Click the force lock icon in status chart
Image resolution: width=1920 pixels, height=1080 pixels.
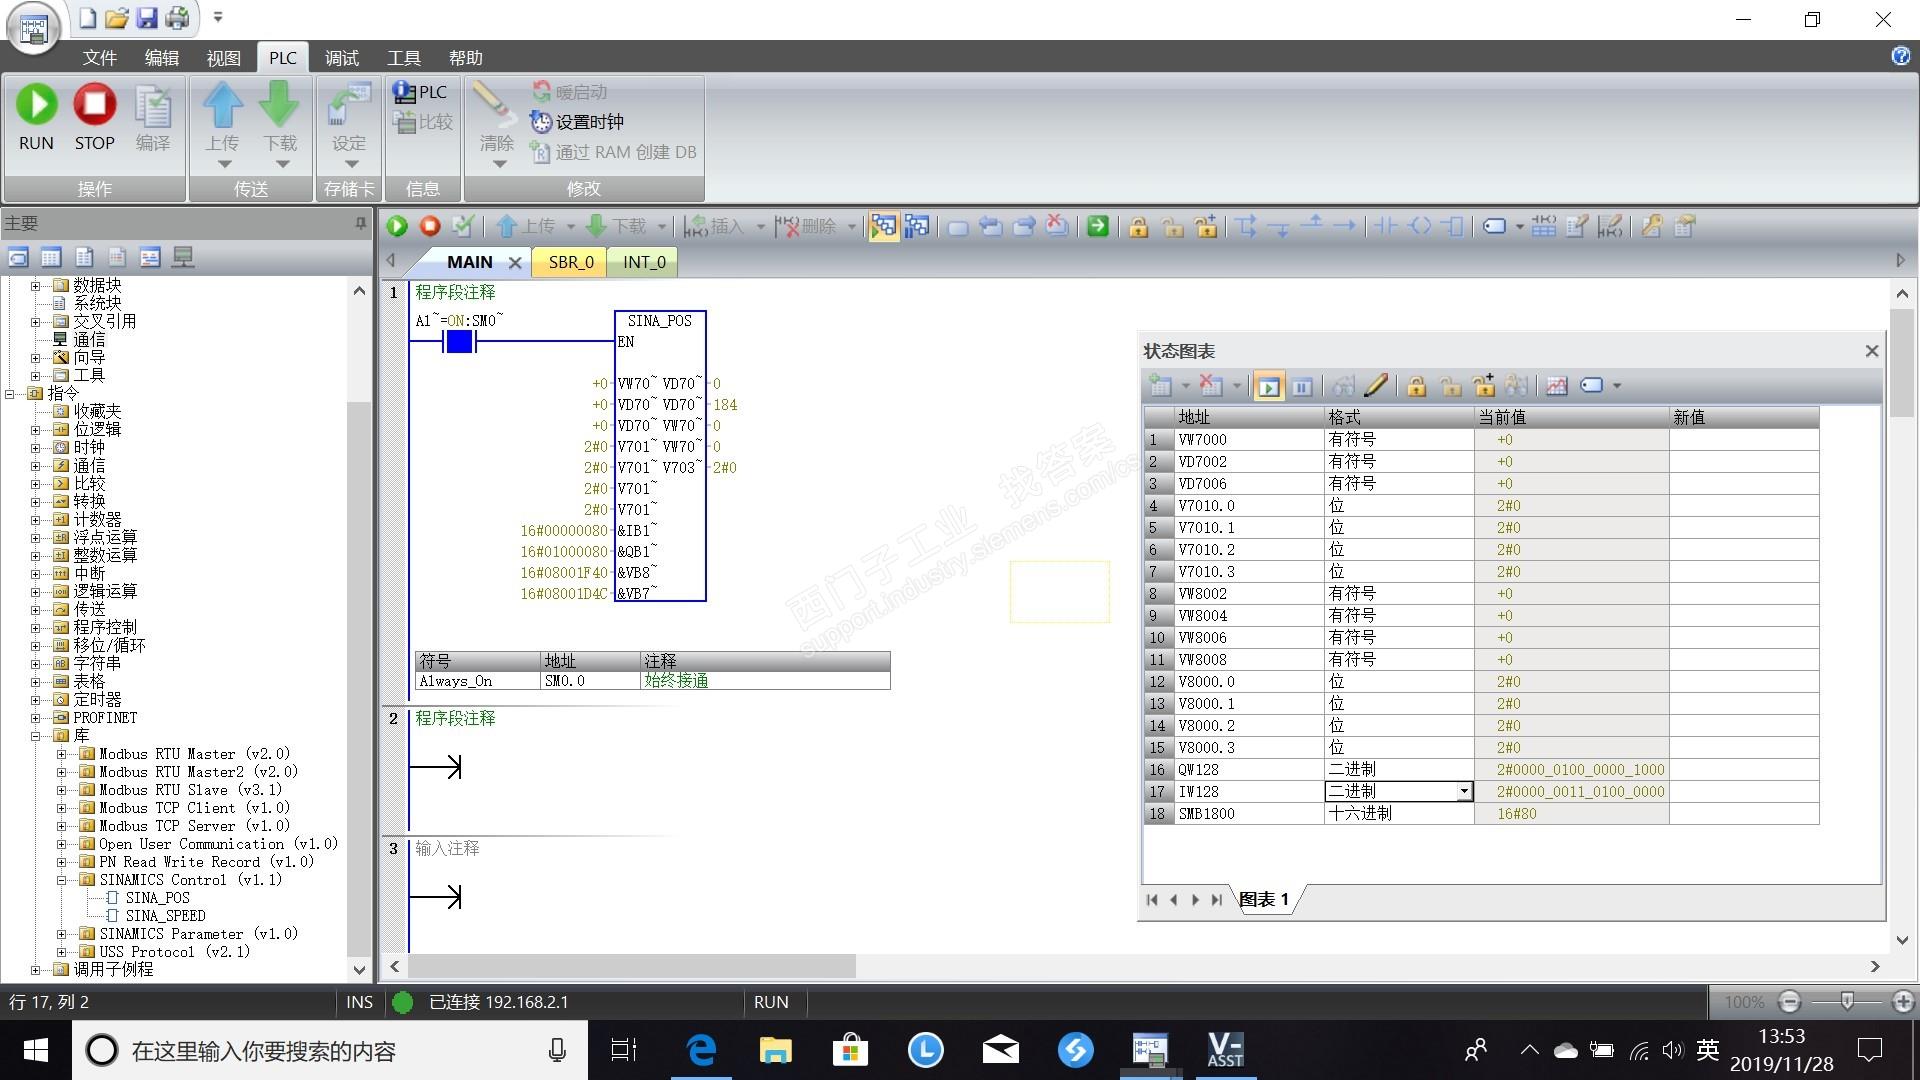(x=1416, y=386)
